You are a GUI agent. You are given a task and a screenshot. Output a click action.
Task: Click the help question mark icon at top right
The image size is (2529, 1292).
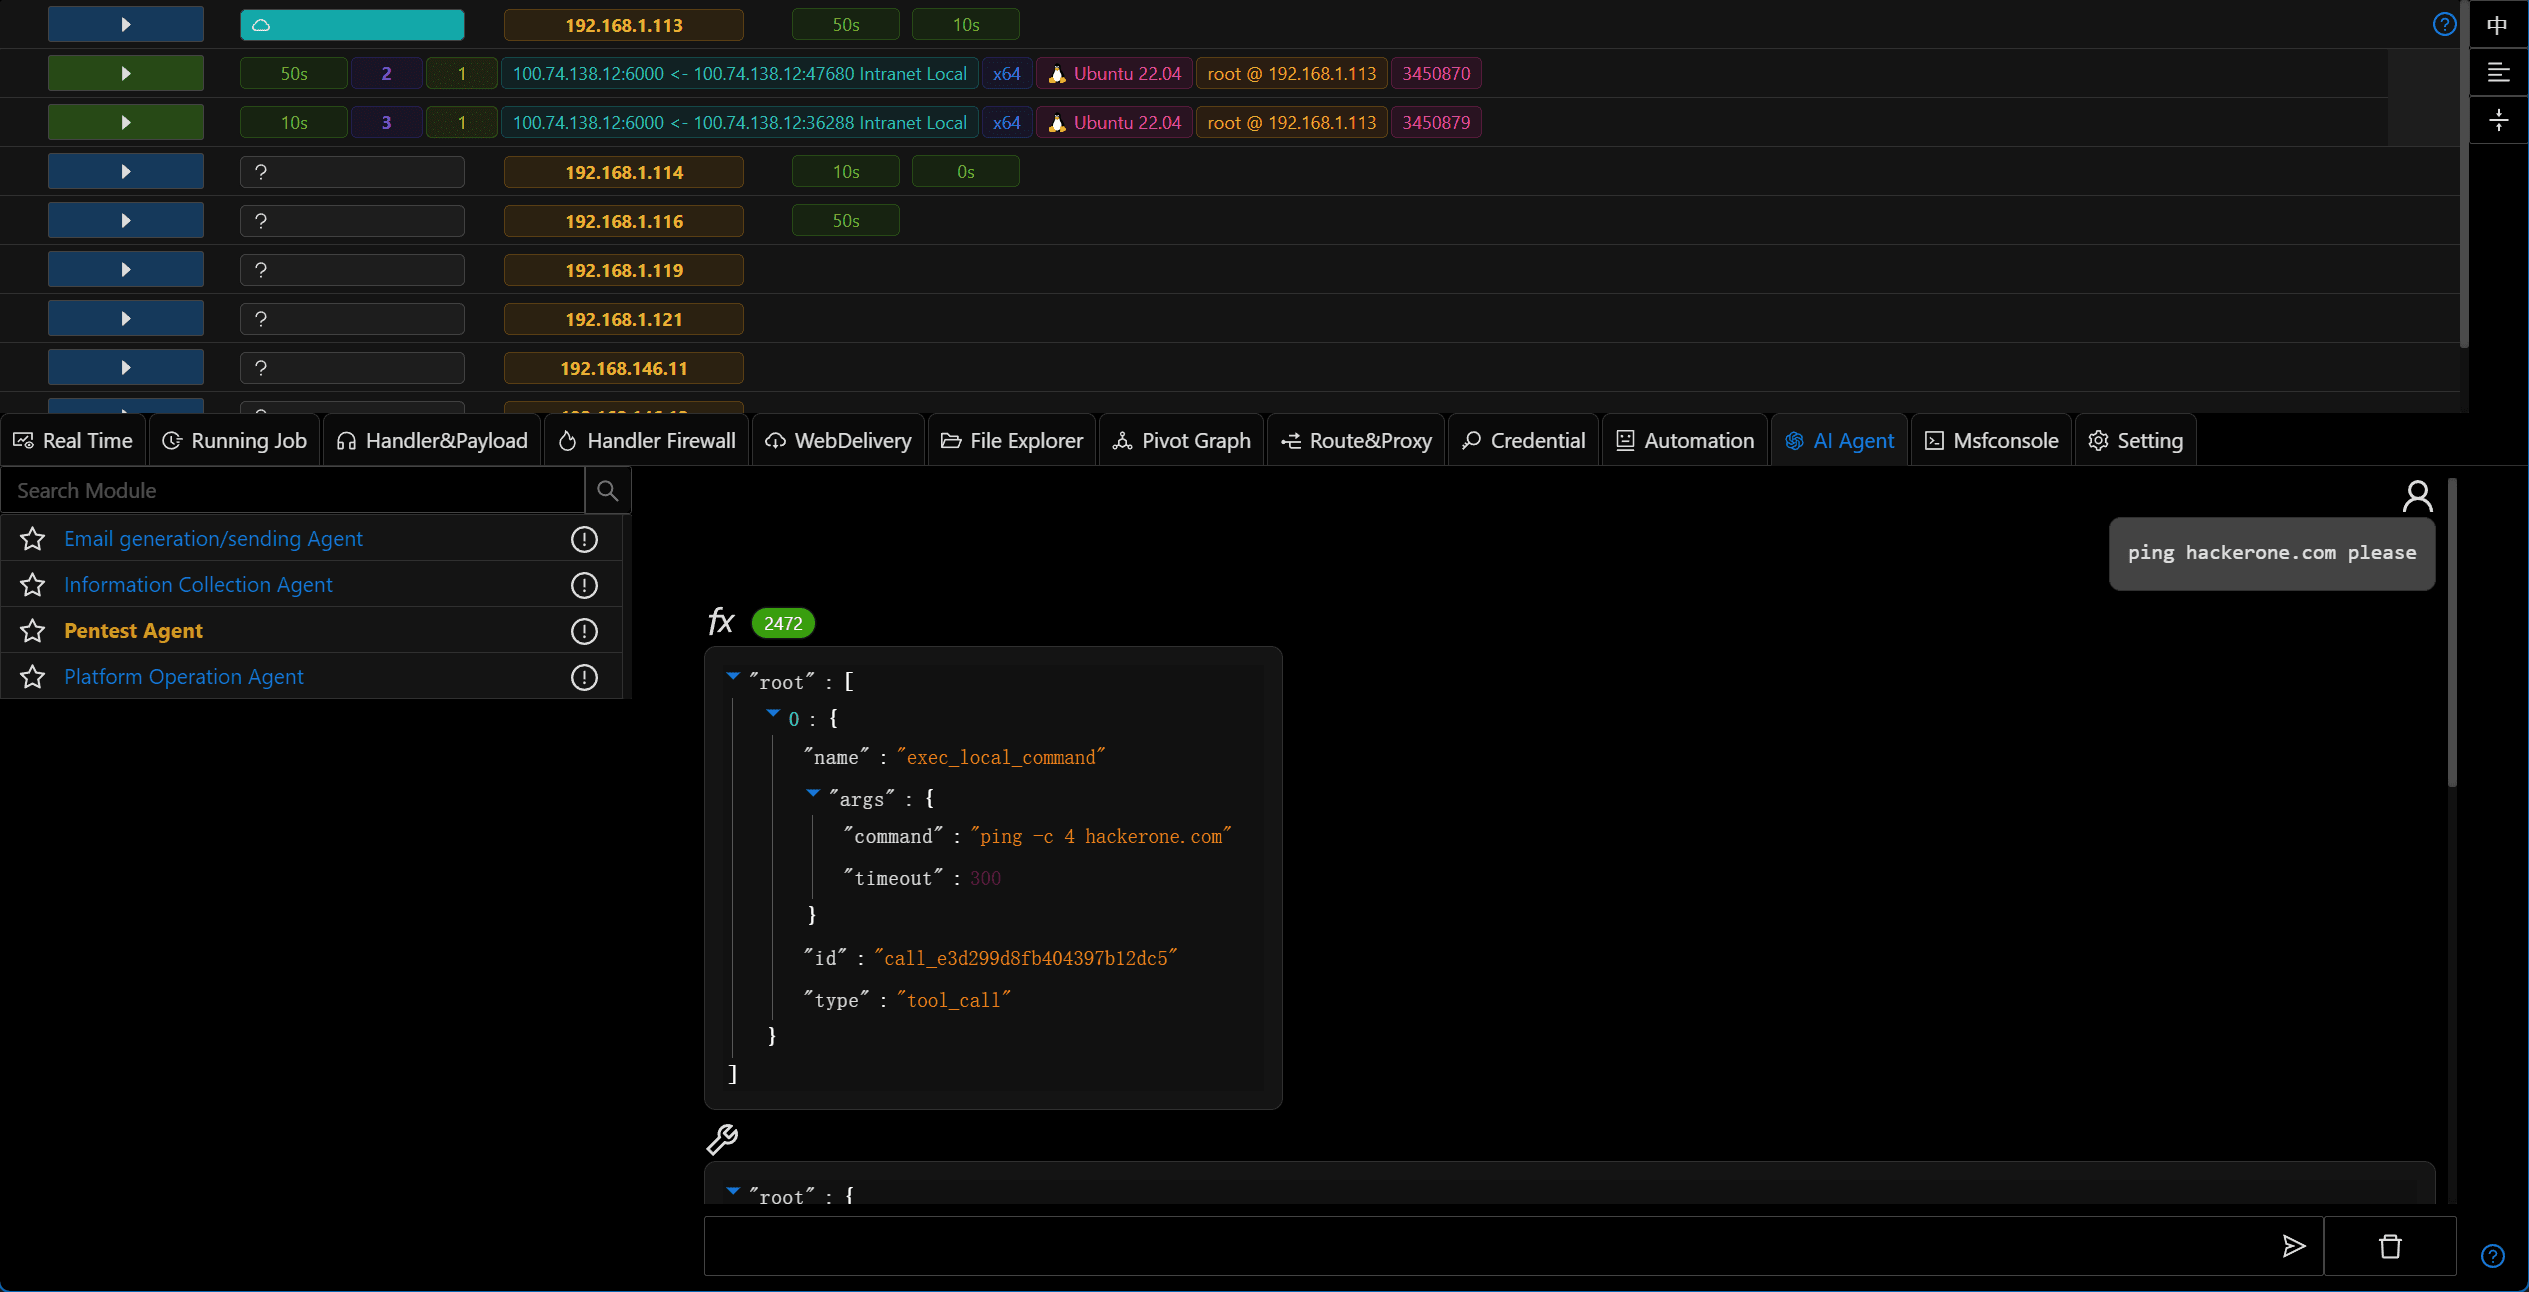point(2444,25)
